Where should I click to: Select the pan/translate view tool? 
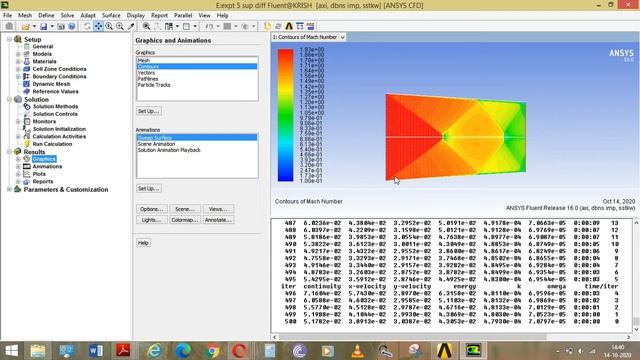pos(98,27)
